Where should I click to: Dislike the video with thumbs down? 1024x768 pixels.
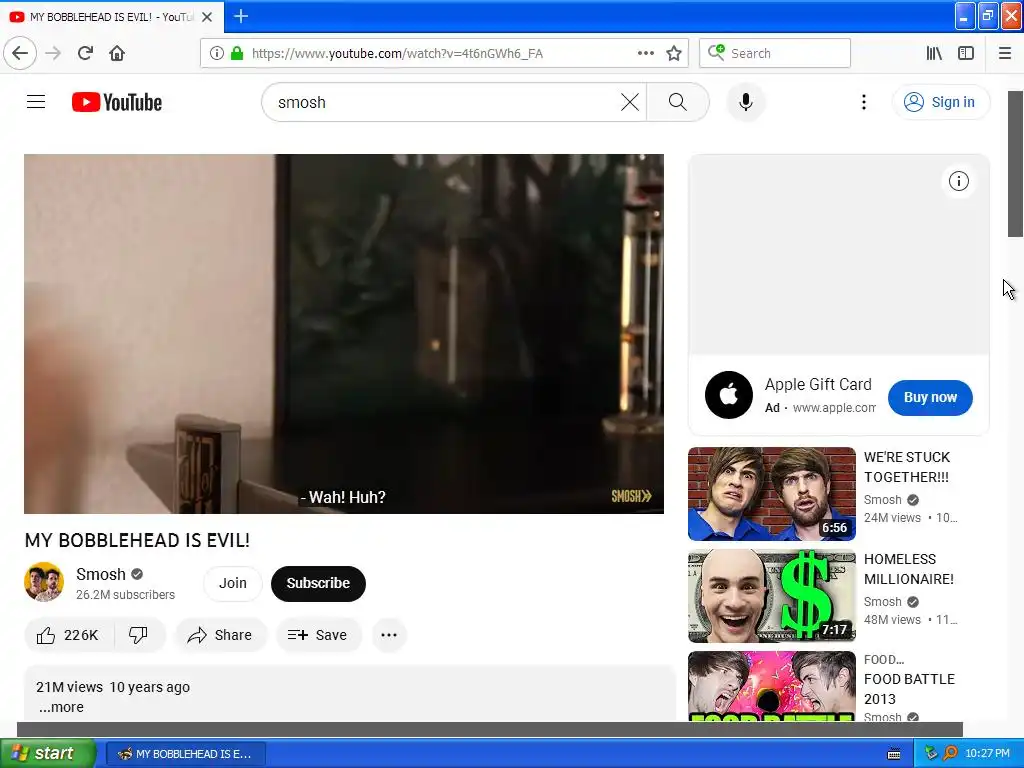138,635
